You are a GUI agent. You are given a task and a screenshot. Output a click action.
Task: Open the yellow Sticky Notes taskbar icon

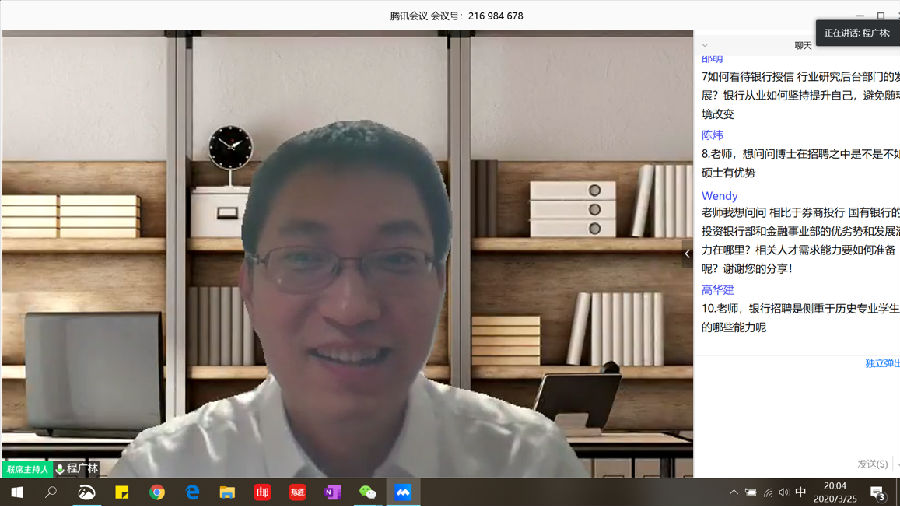click(x=122, y=492)
